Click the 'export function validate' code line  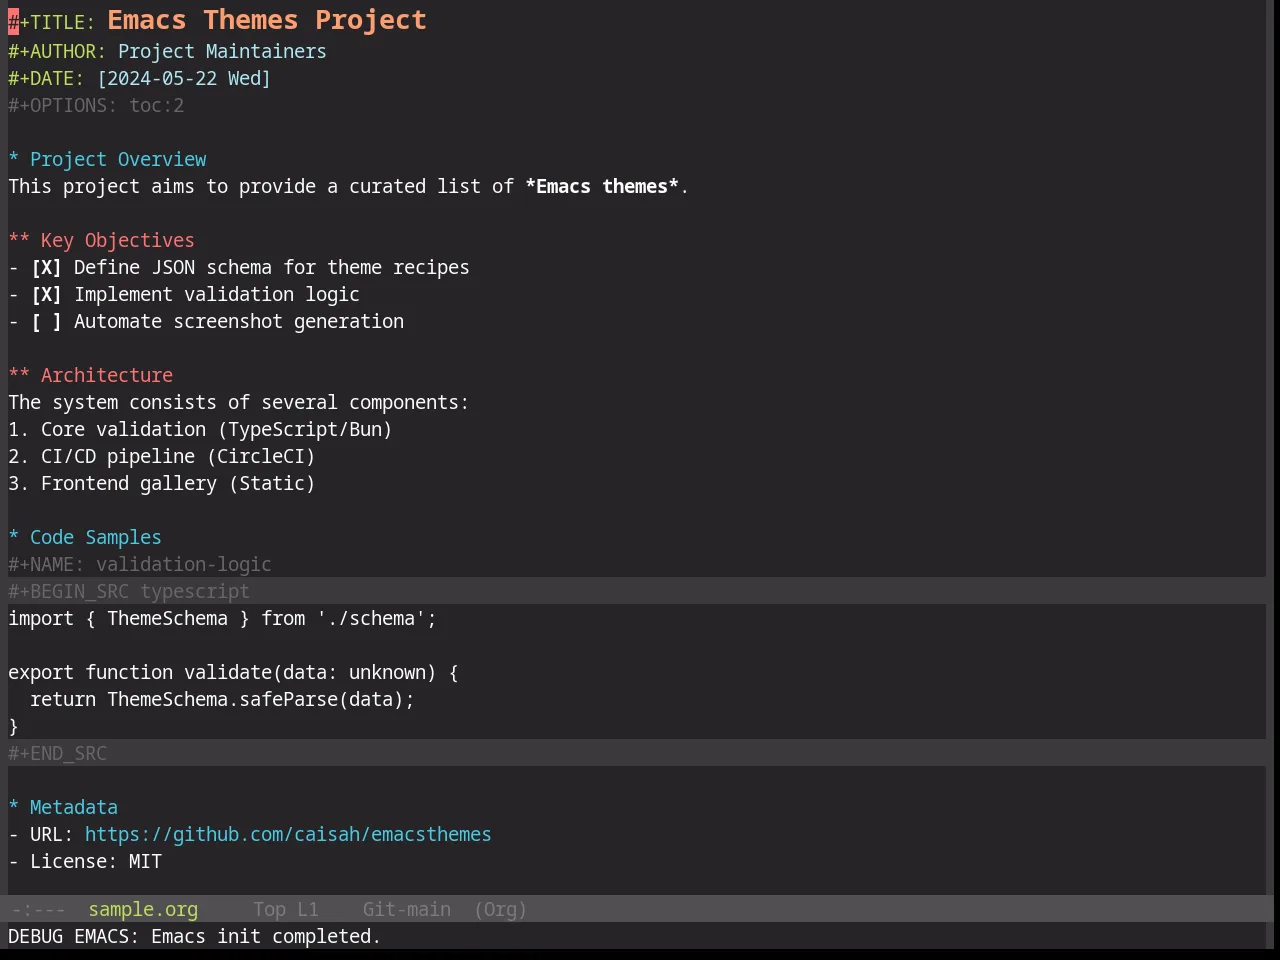[x=233, y=673]
